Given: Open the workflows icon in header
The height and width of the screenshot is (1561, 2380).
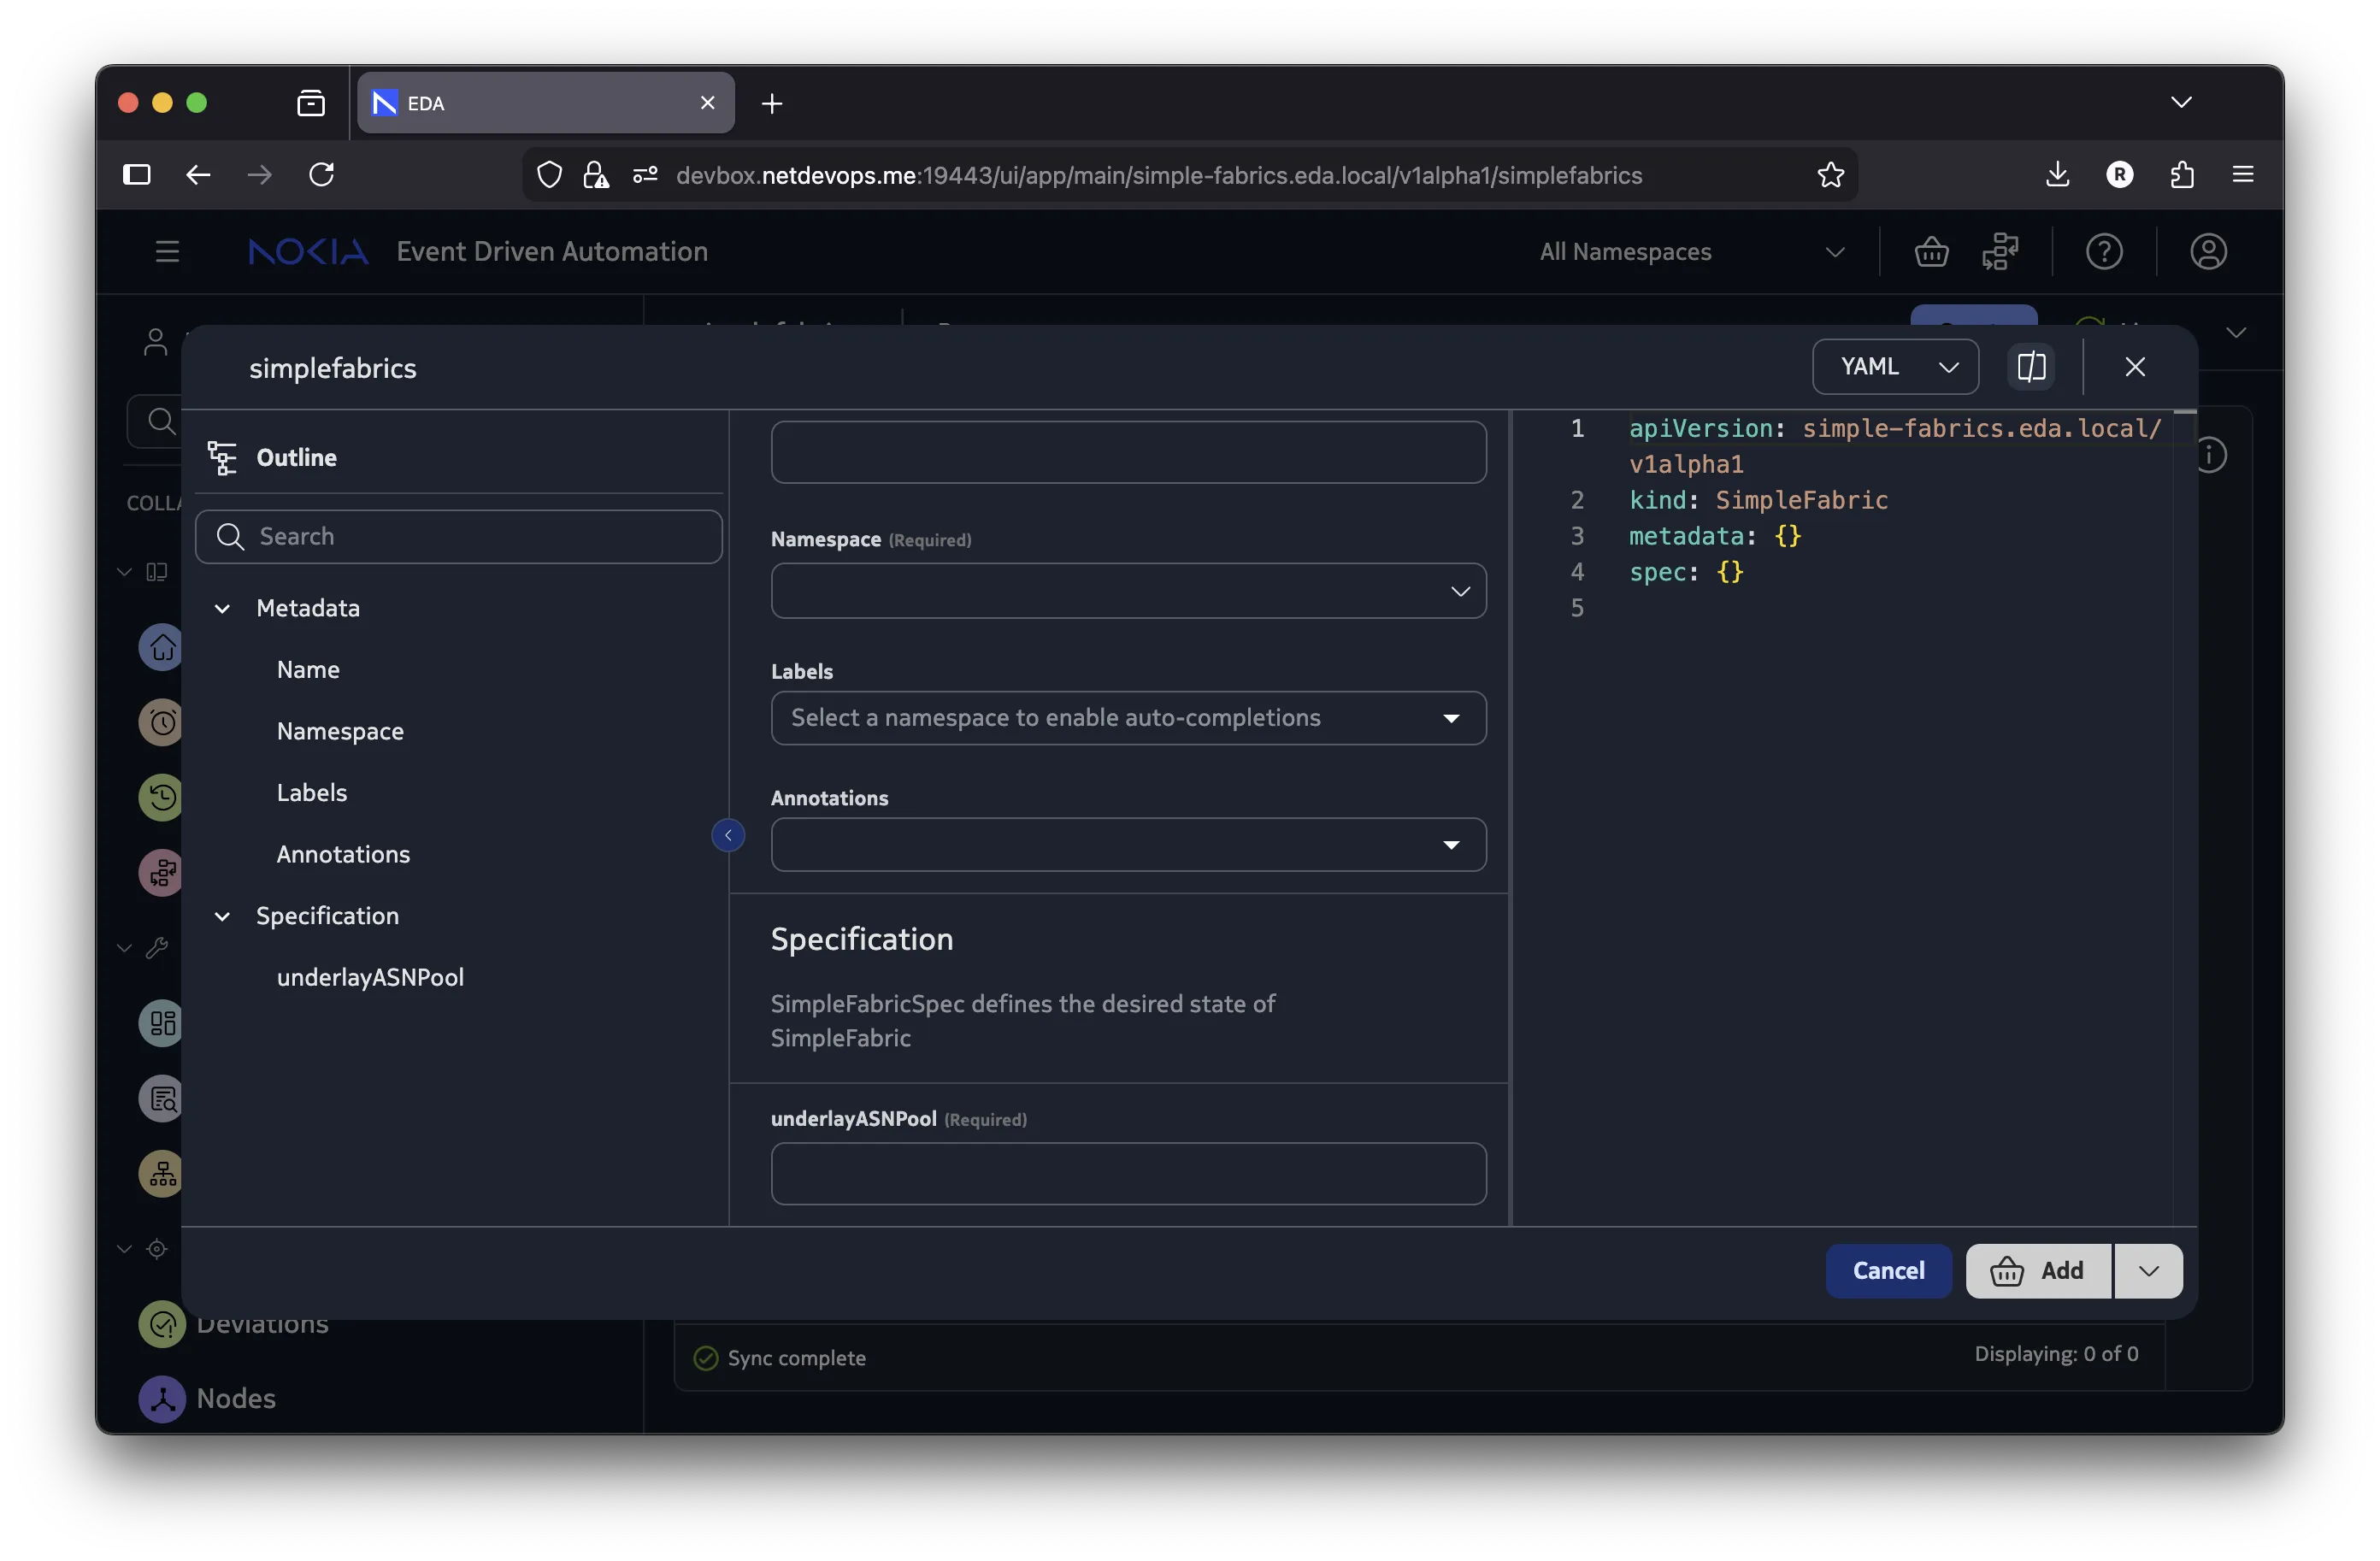Looking at the screenshot, I should click(x=2000, y=252).
